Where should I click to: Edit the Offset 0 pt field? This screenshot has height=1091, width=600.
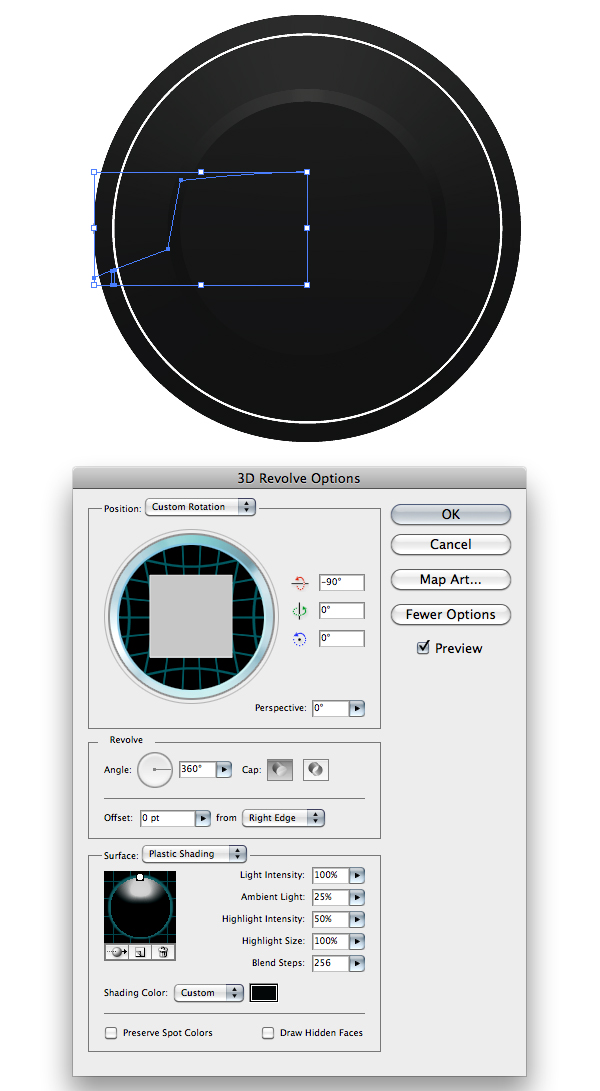point(167,818)
